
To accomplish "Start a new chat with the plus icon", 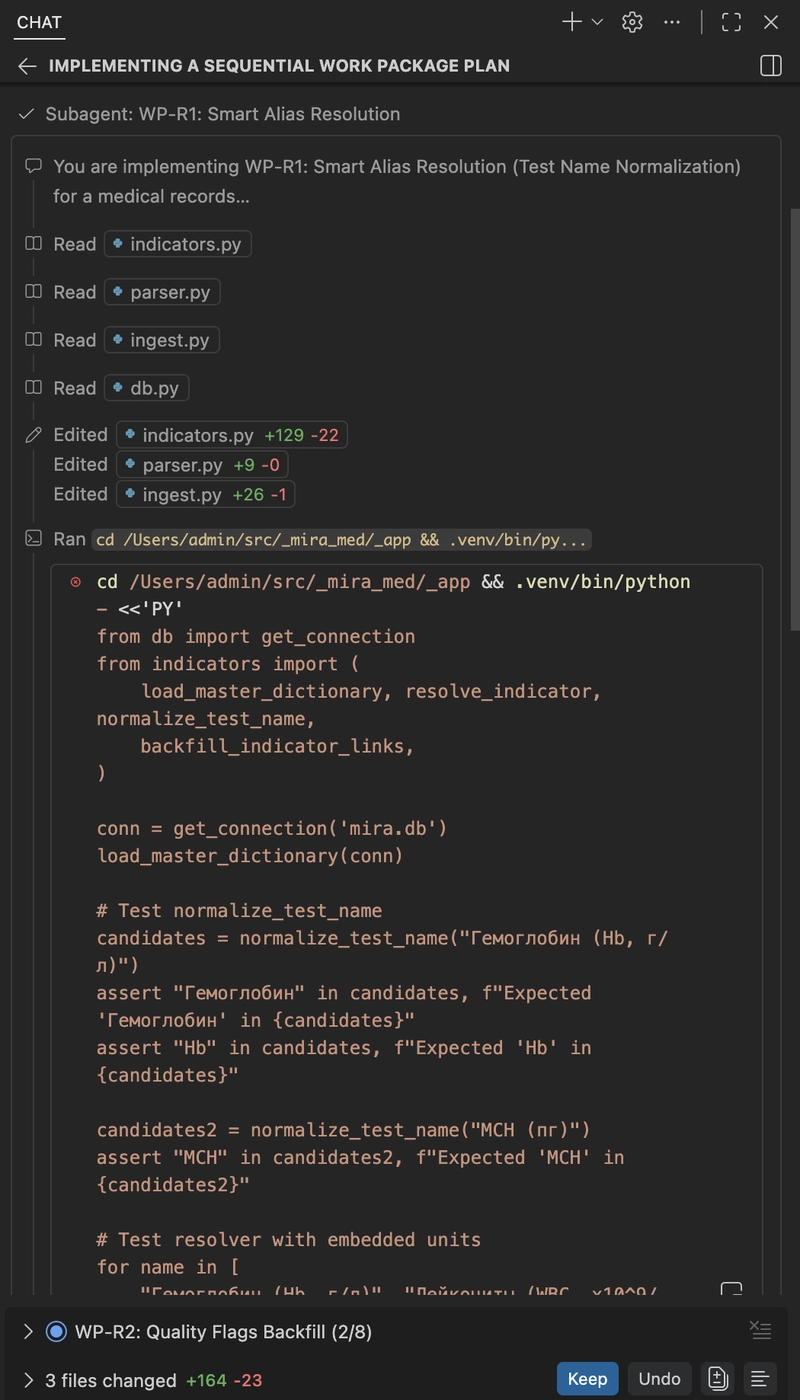I will coord(571,22).
